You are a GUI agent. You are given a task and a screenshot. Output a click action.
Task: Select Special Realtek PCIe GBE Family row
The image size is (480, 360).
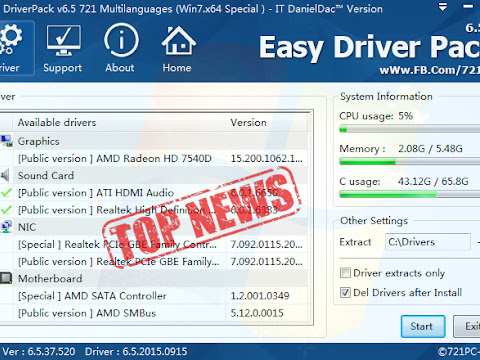click(x=155, y=244)
